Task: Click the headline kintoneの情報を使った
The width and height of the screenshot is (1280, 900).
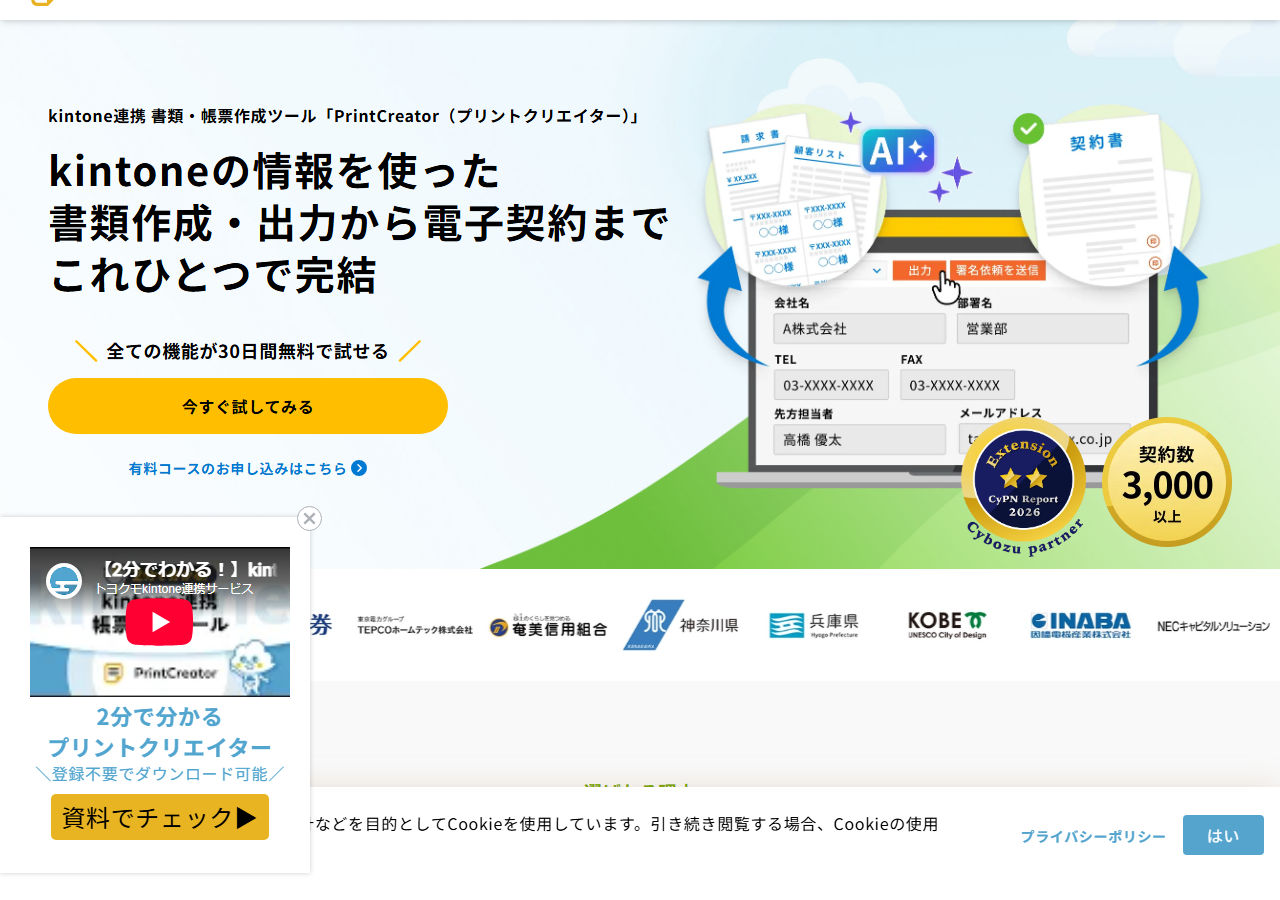Action: tap(274, 171)
